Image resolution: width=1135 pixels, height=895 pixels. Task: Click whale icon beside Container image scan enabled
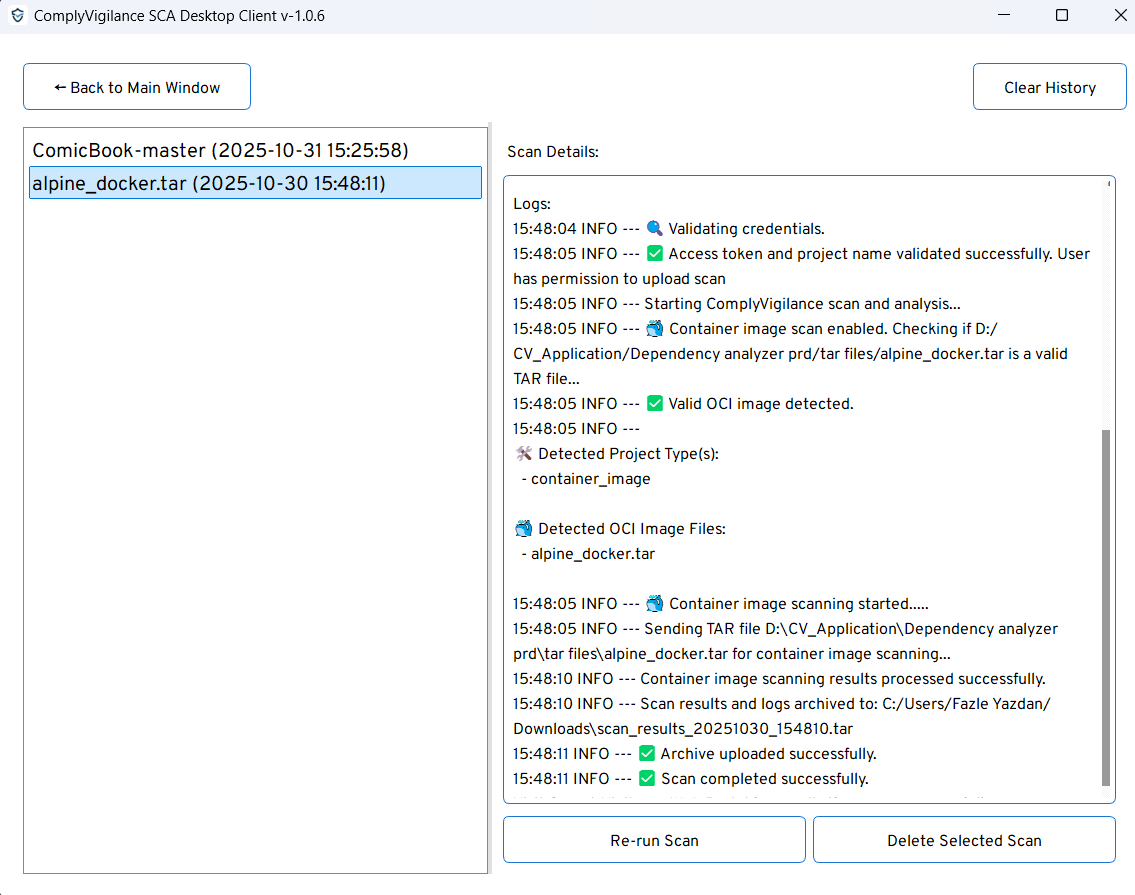(655, 329)
